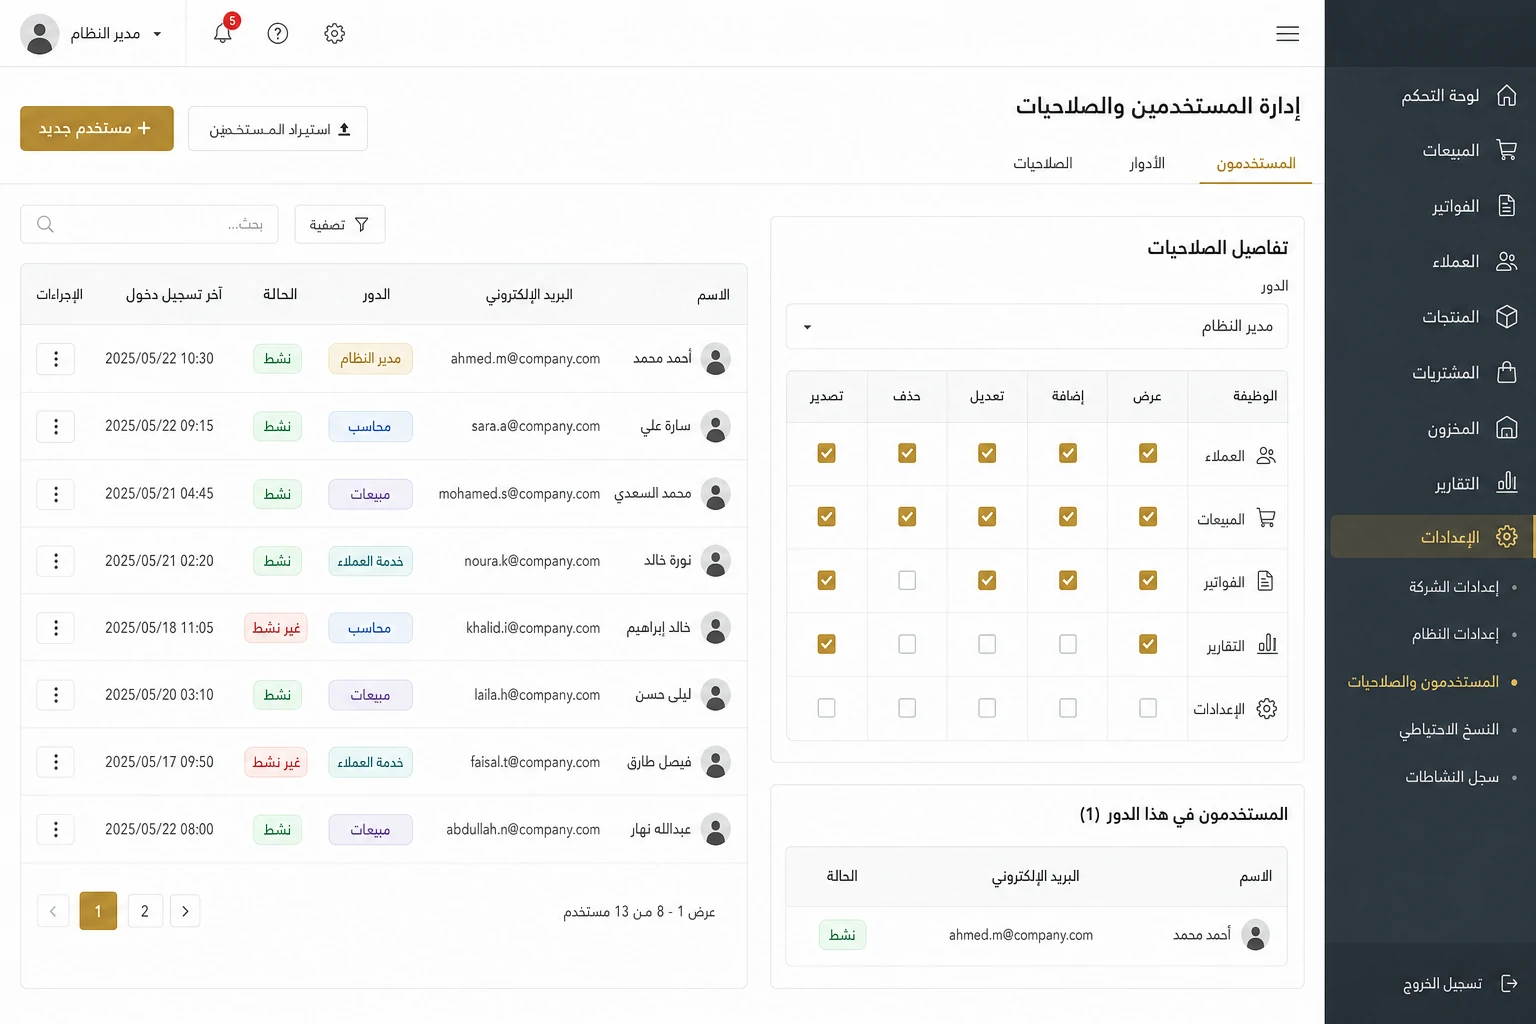Click the الفواتير document icon in sidebar
Image resolution: width=1536 pixels, height=1024 pixels.
point(1507,206)
